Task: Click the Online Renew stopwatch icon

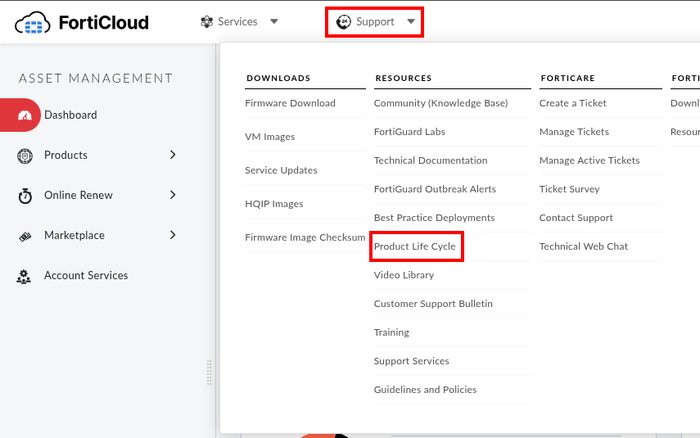Action: coord(25,196)
